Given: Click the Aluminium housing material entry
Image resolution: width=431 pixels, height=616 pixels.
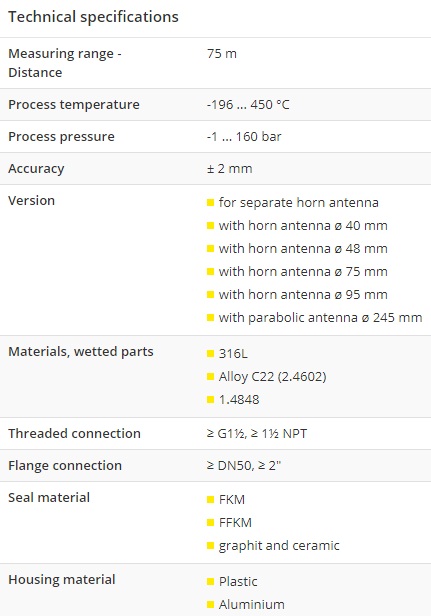Looking at the screenshot, I should [251, 604].
